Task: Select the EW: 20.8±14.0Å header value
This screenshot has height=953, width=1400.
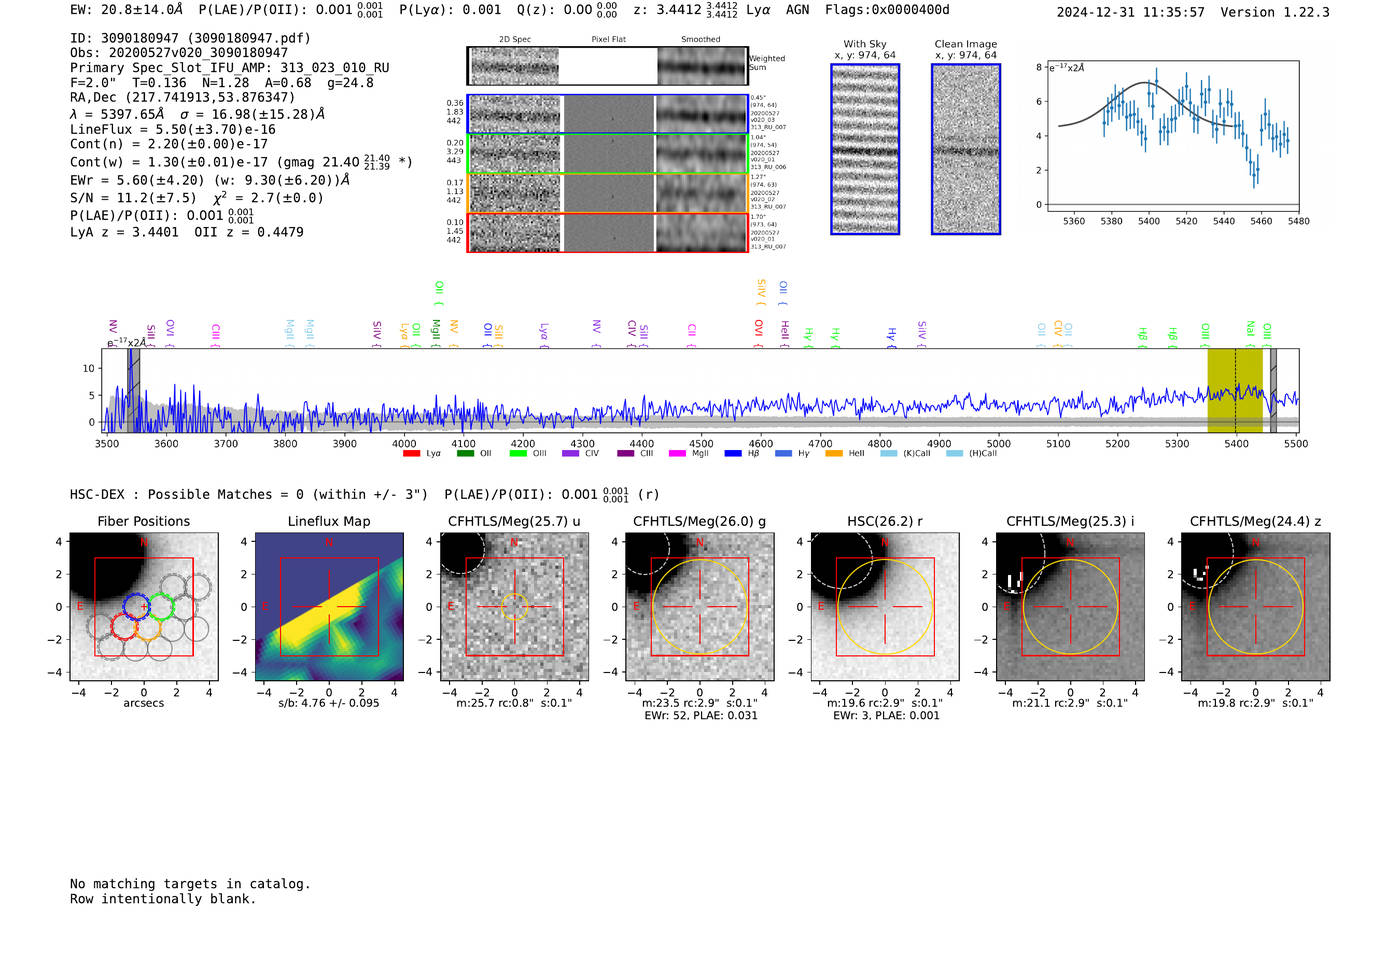Action: 127,9
